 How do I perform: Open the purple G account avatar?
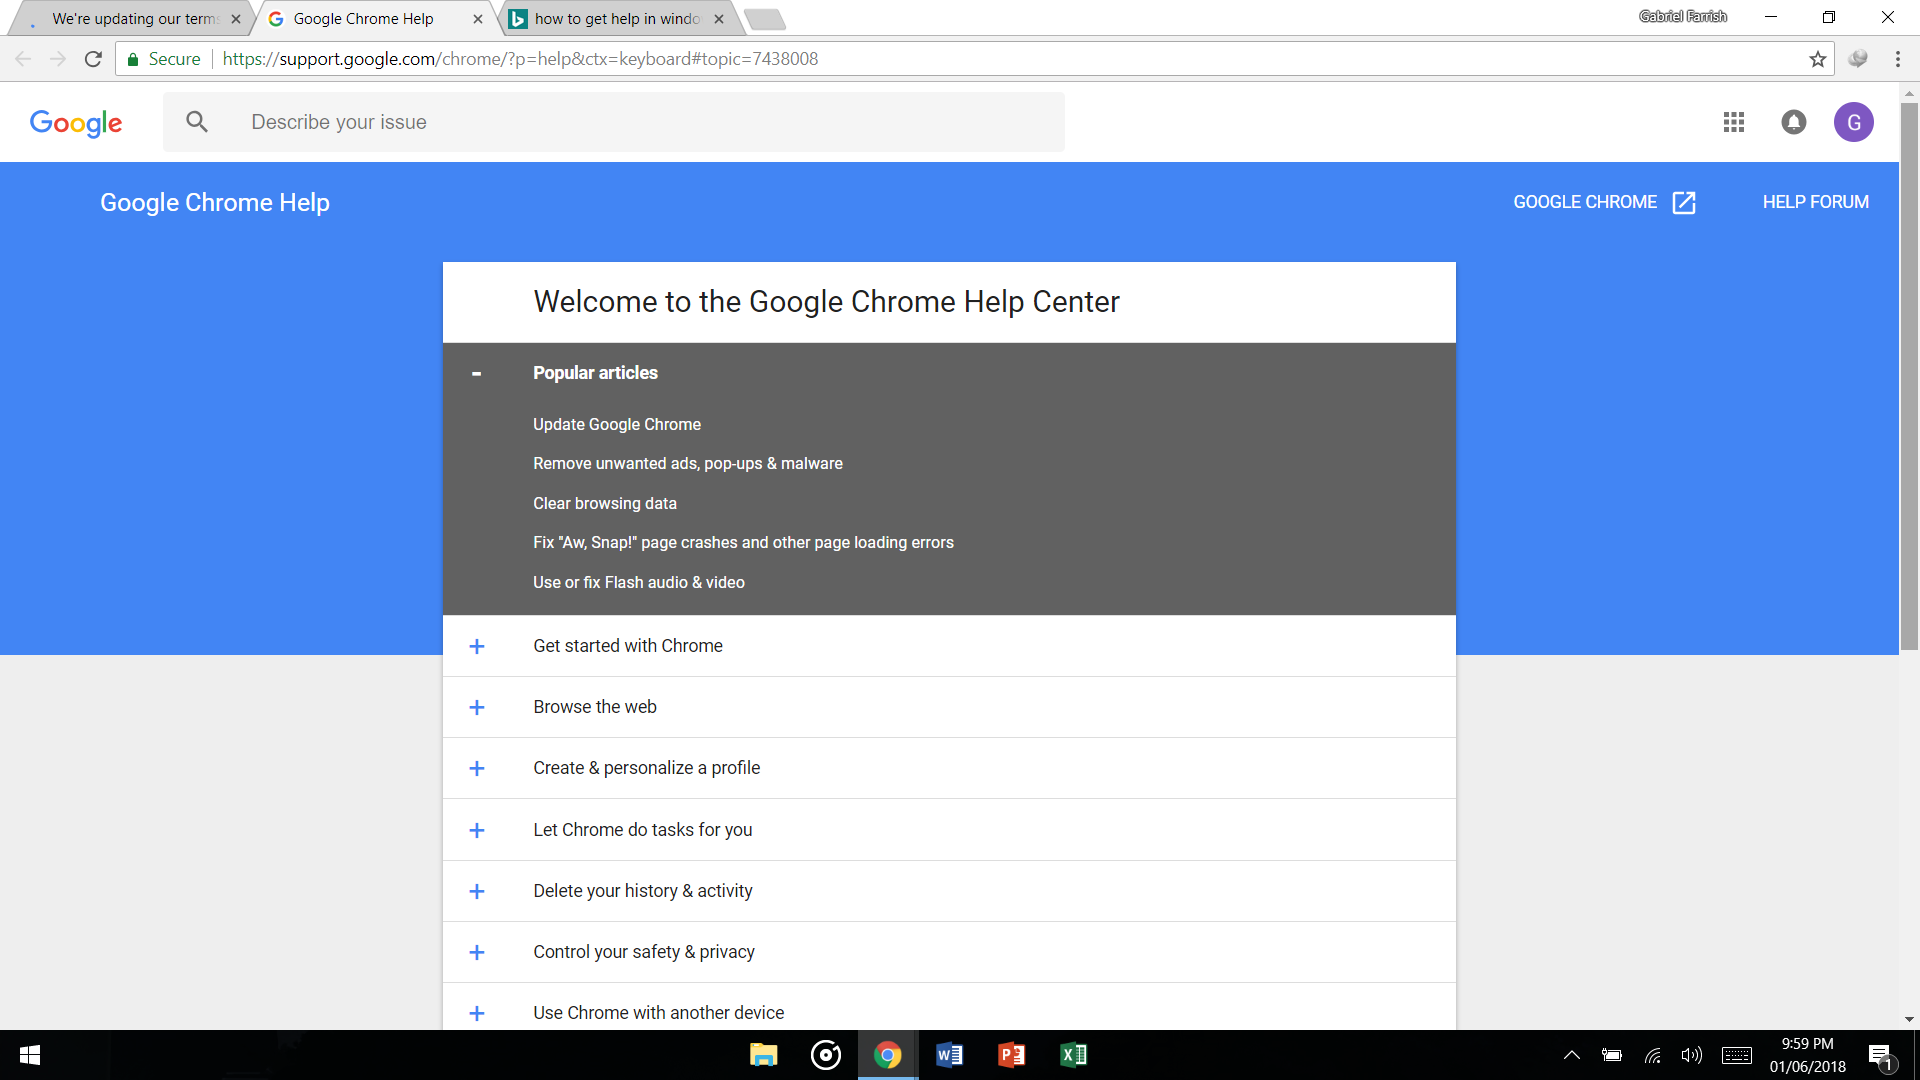1853,122
